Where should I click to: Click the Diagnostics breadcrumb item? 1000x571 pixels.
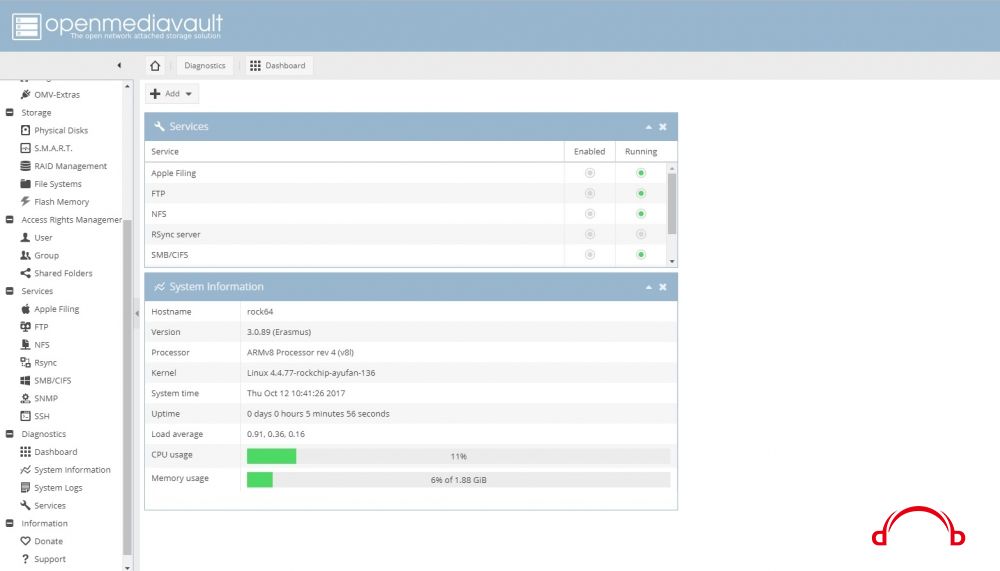point(205,65)
